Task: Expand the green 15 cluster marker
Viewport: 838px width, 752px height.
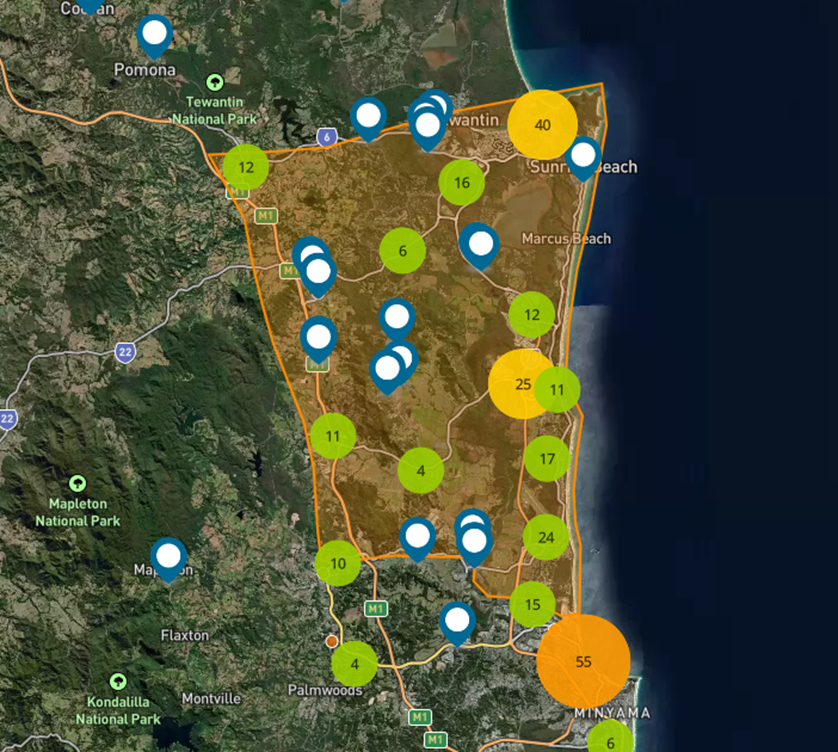Action: (532, 604)
